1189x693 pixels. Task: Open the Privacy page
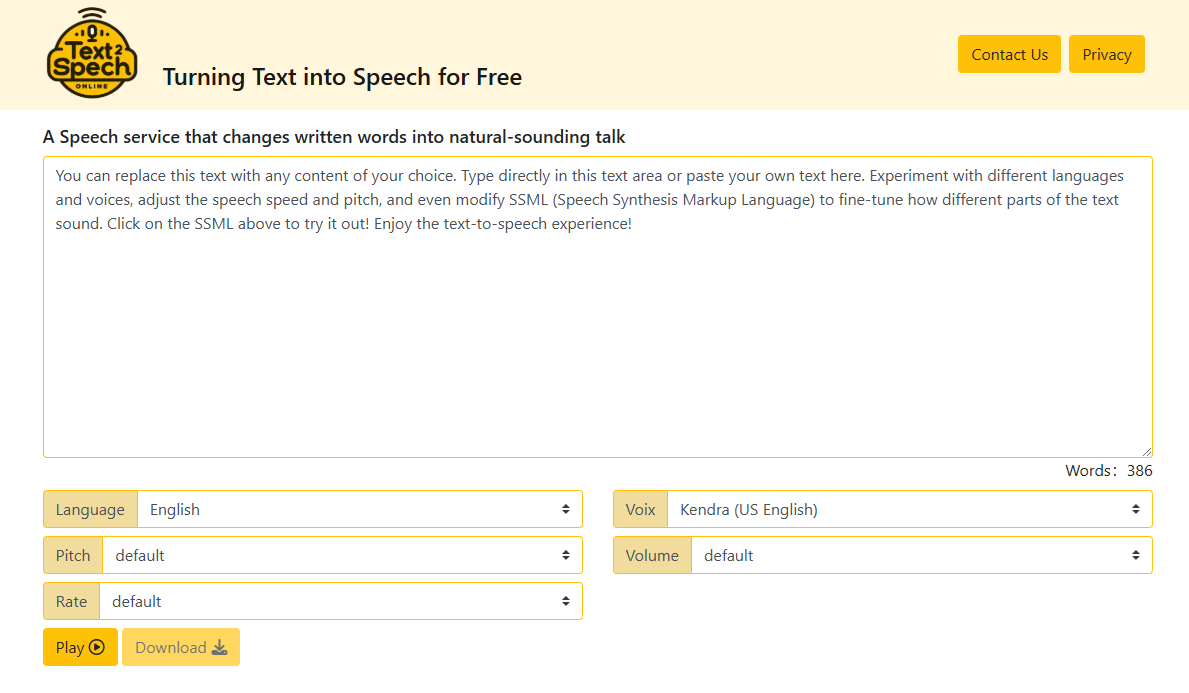[x=1106, y=54]
